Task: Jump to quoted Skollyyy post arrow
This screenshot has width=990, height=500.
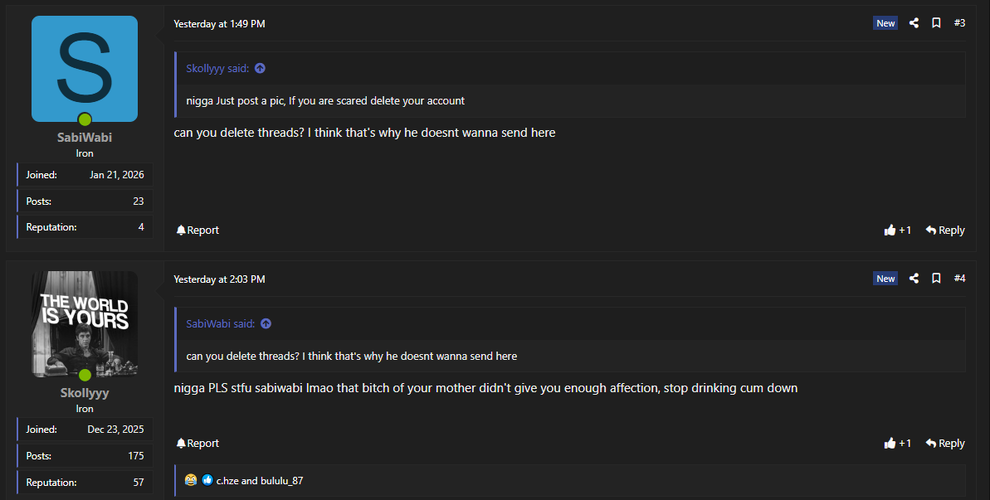Action: [260, 69]
